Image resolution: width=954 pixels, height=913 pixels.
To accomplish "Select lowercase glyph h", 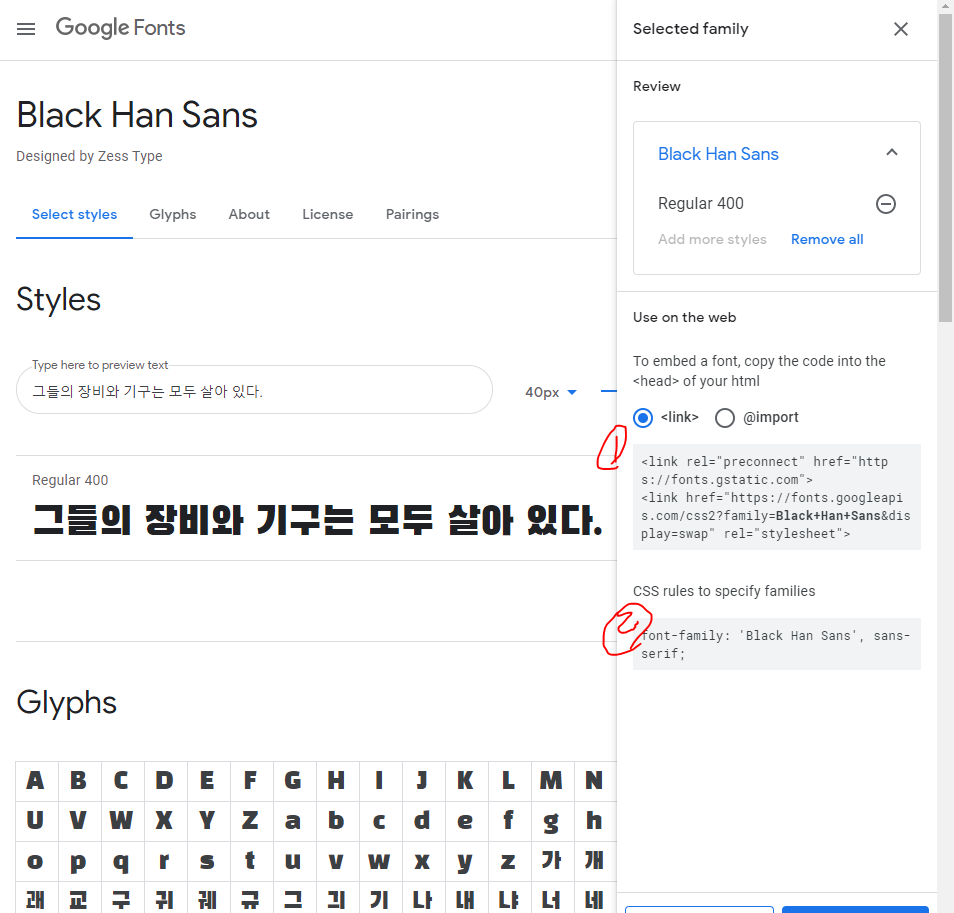I will click(594, 821).
